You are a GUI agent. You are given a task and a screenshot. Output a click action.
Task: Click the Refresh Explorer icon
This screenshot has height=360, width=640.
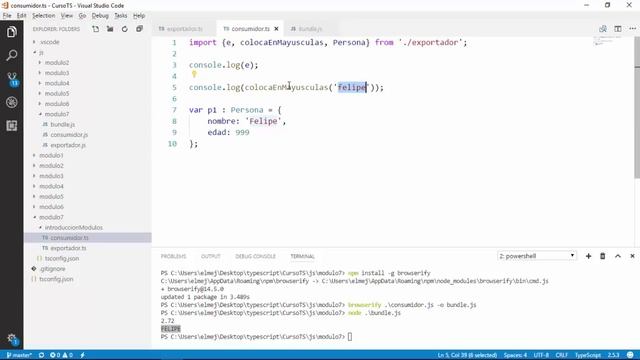124,29
